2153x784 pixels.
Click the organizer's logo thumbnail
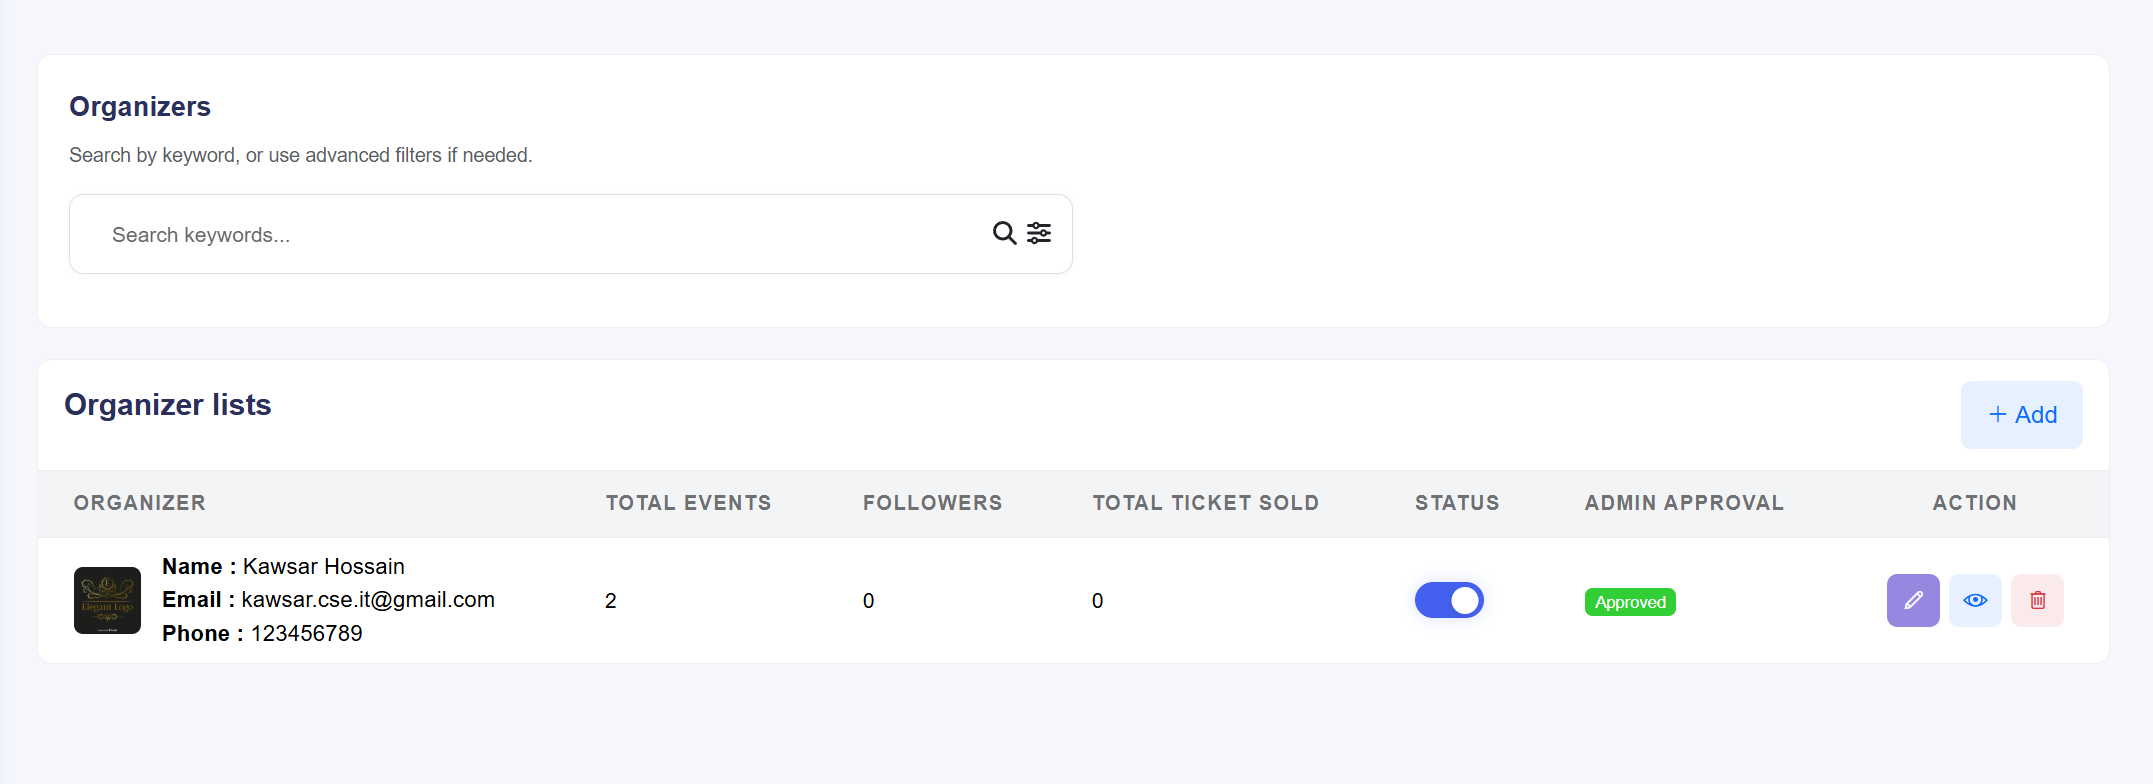click(x=107, y=600)
